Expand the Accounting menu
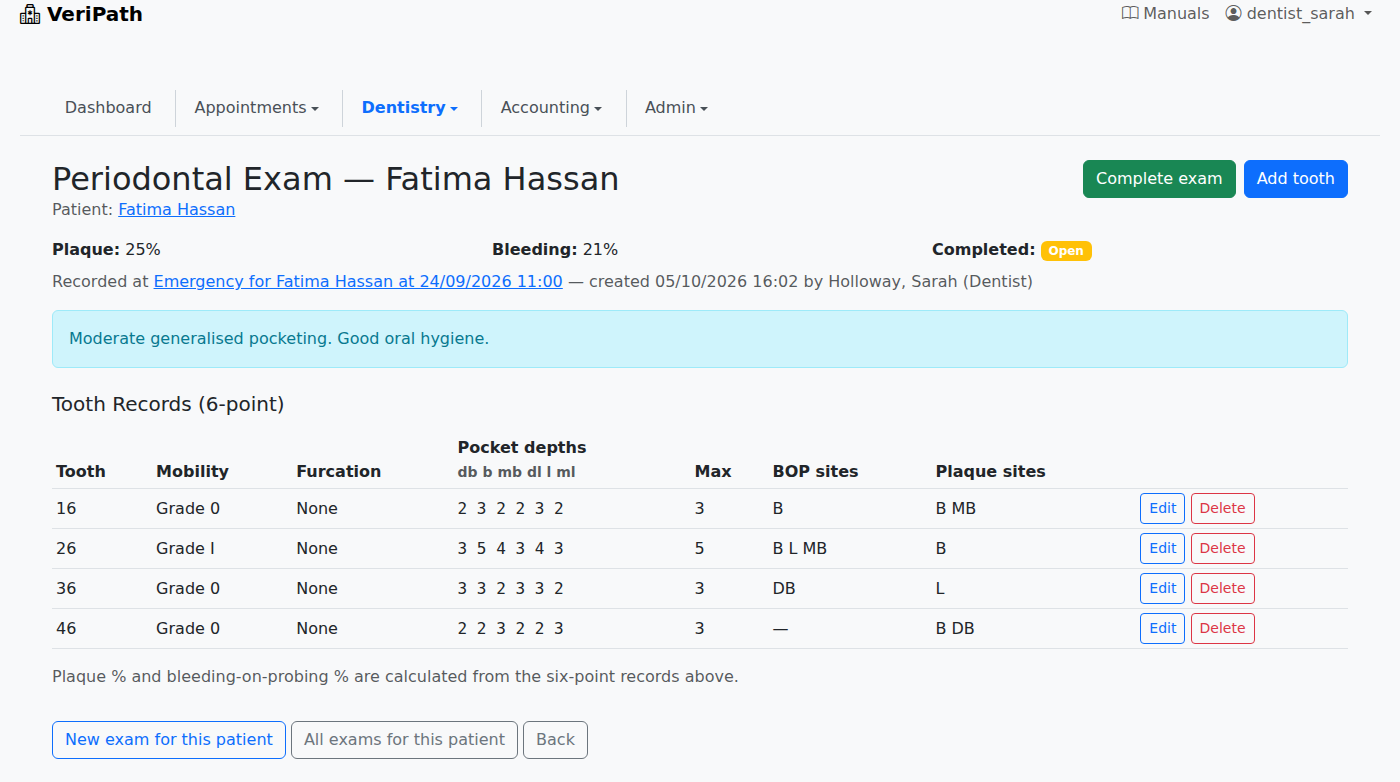The height and width of the screenshot is (782, 1400). point(551,108)
